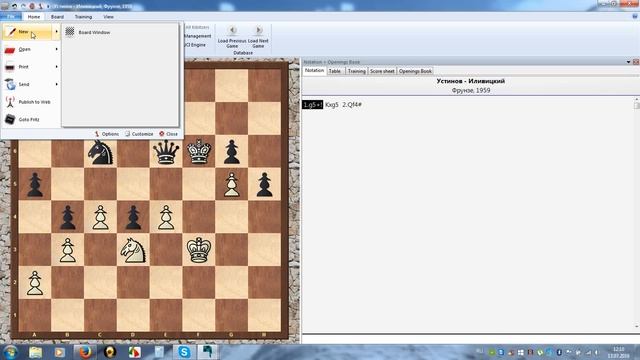640x360 pixels.
Task: Expand the New submenu arrow
Action: (x=57, y=32)
